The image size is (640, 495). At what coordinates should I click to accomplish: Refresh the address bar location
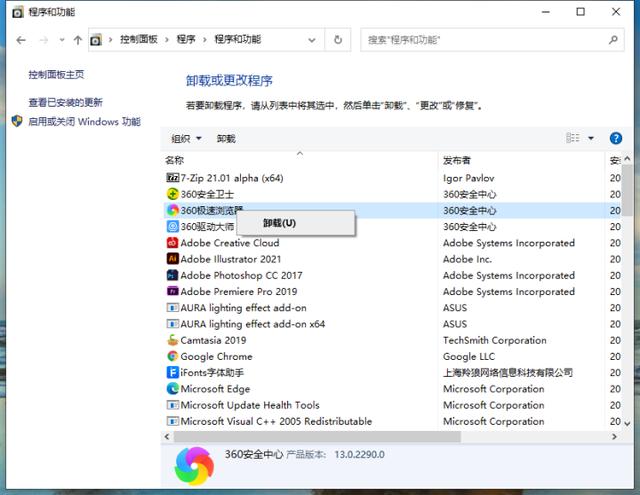click(x=338, y=40)
